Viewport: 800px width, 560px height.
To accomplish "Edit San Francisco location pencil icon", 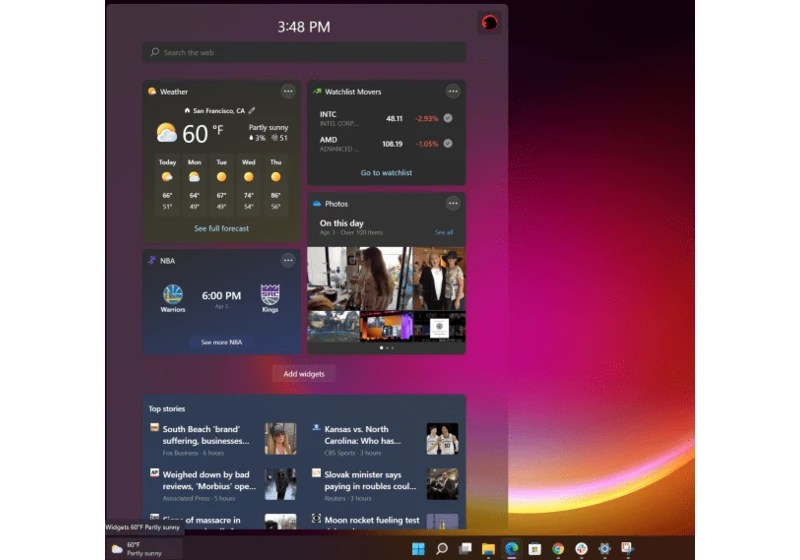I will [252, 110].
